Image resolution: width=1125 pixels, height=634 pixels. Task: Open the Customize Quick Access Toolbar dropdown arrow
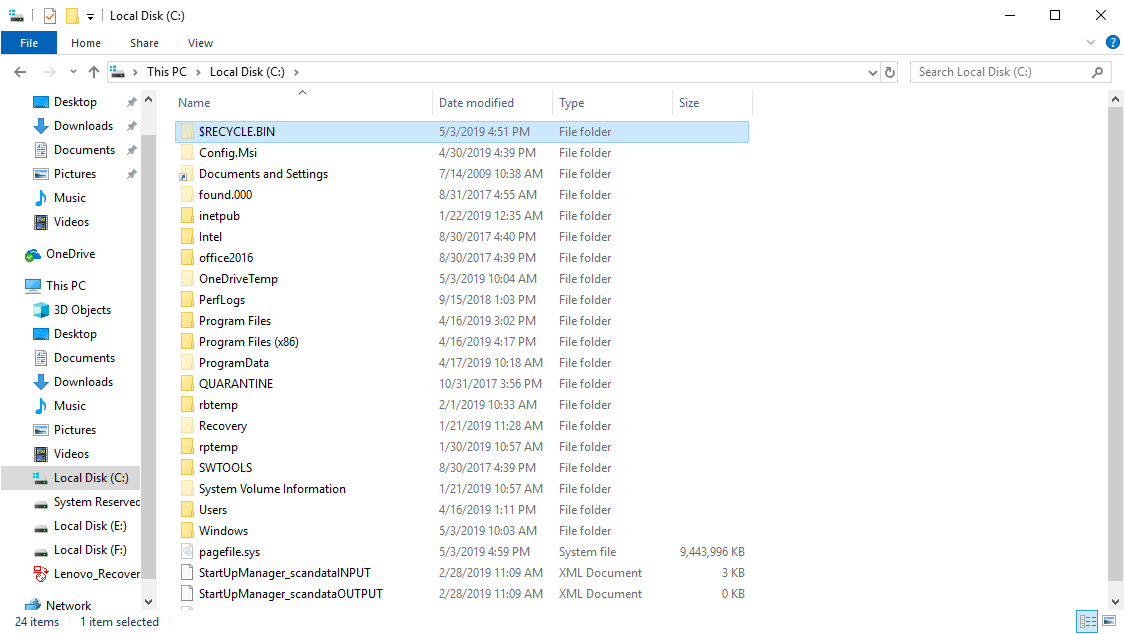point(90,16)
